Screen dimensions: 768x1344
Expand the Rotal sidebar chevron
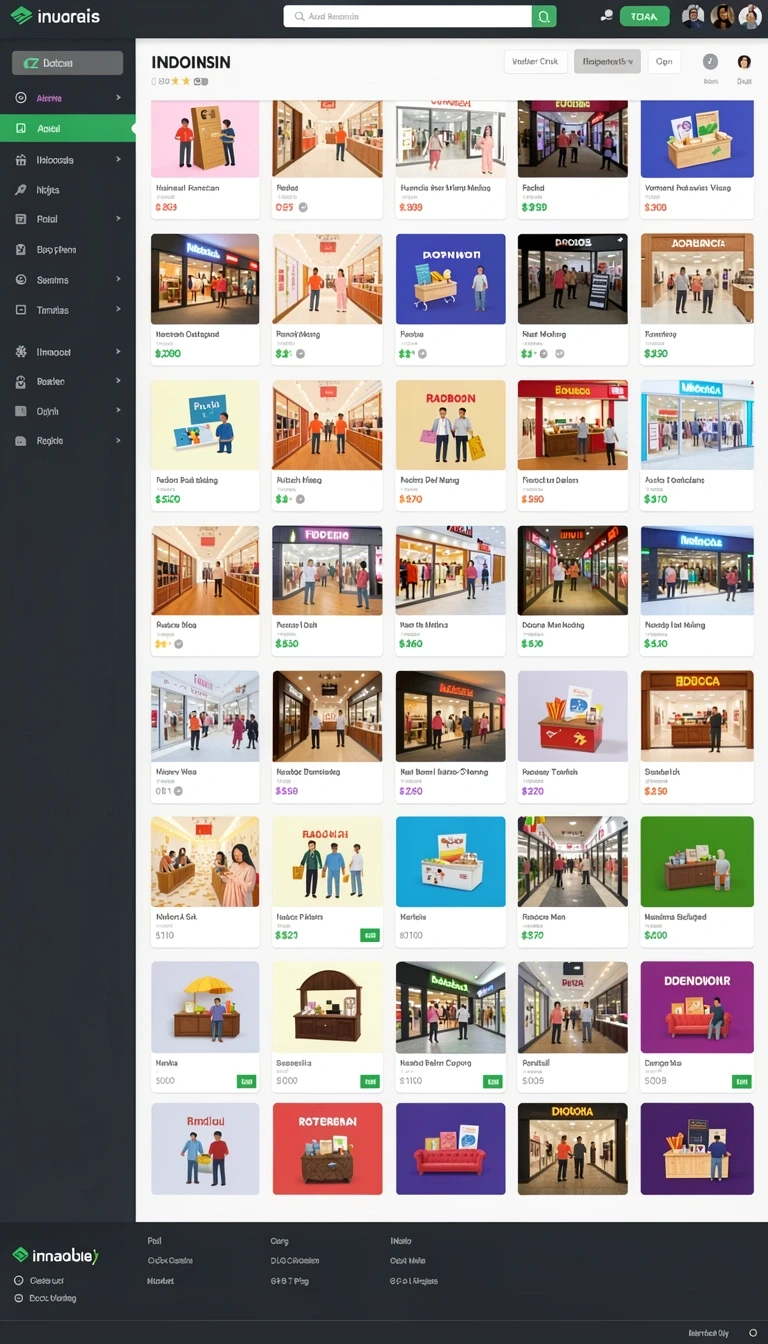pos(118,219)
